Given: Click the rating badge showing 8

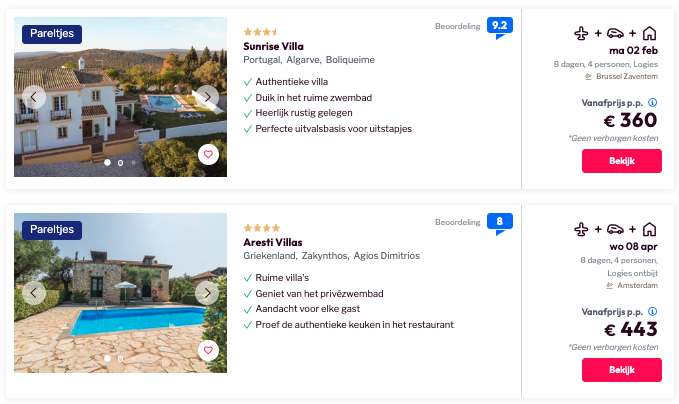Looking at the screenshot, I should click(x=500, y=223).
